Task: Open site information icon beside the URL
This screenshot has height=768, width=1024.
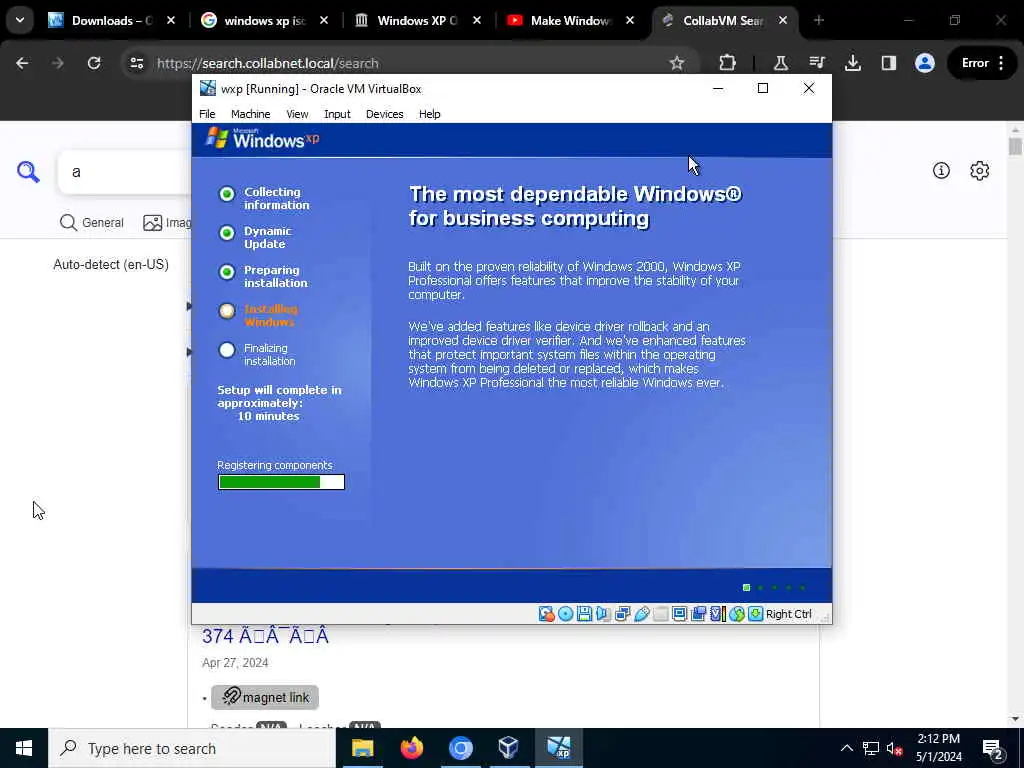Action: point(136,63)
